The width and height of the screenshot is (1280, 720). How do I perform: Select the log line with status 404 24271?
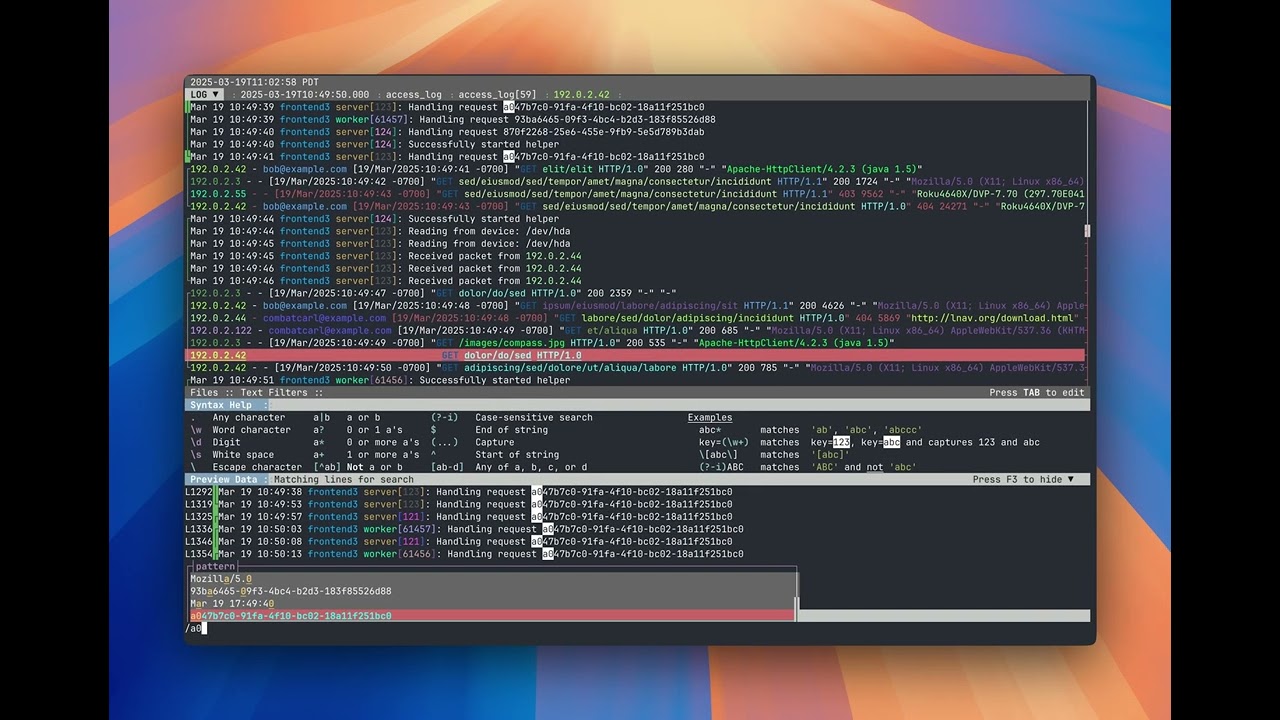click(x=635, y=206)
